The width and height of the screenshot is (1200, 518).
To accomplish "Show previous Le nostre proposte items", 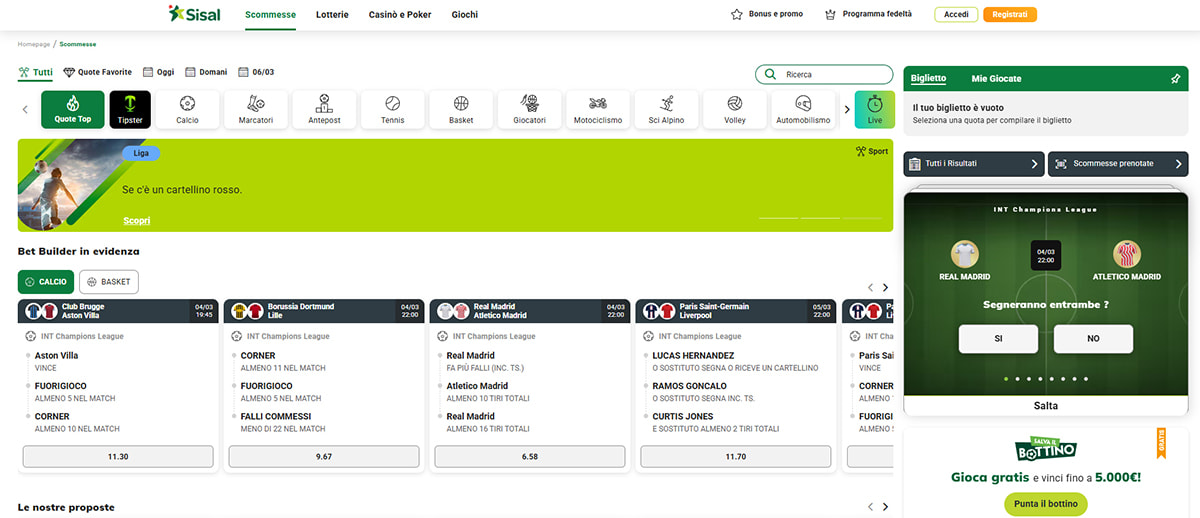I will coord(870,508).
